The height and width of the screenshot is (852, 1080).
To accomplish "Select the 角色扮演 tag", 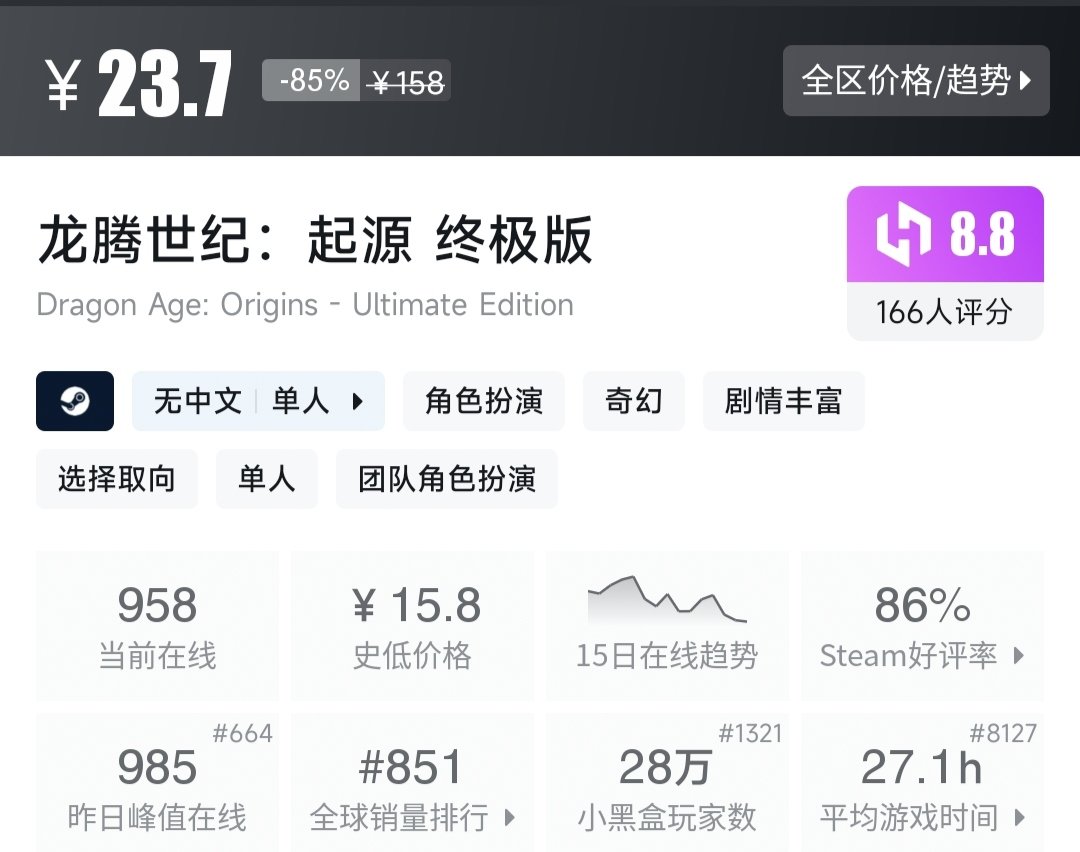I will 484,401.
